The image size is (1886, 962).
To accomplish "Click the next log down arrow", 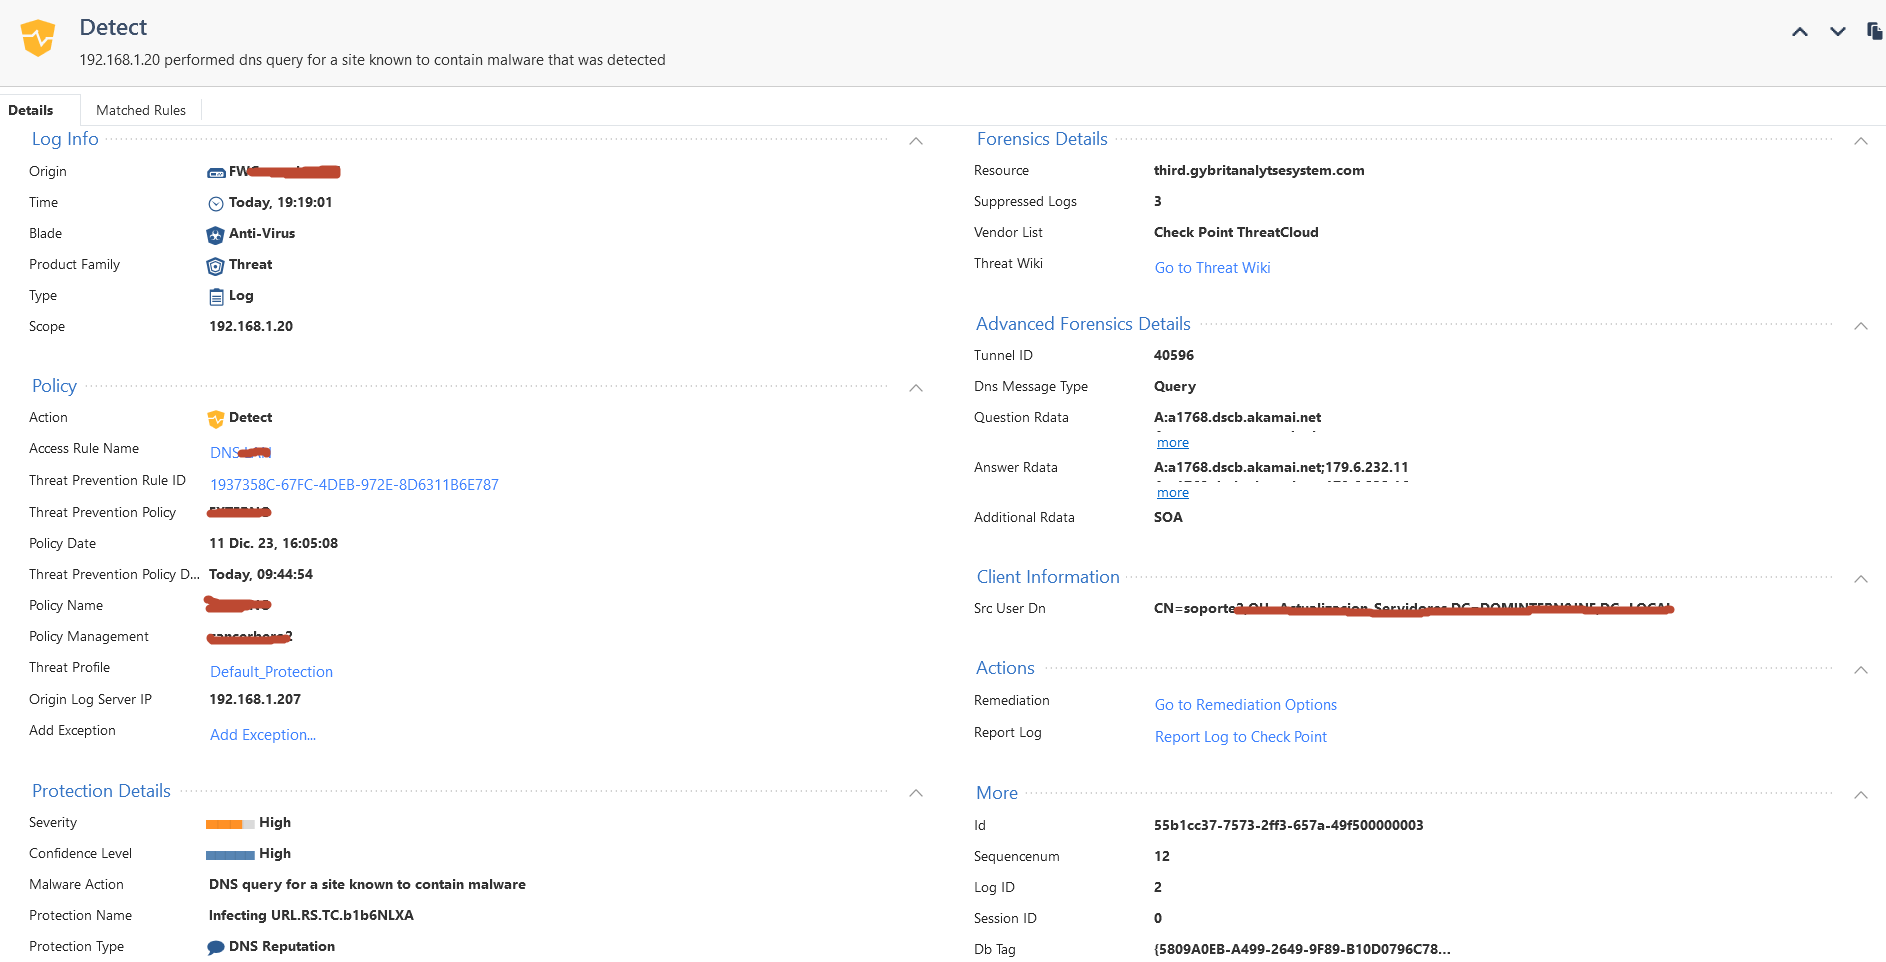I will pos(1837,32).
